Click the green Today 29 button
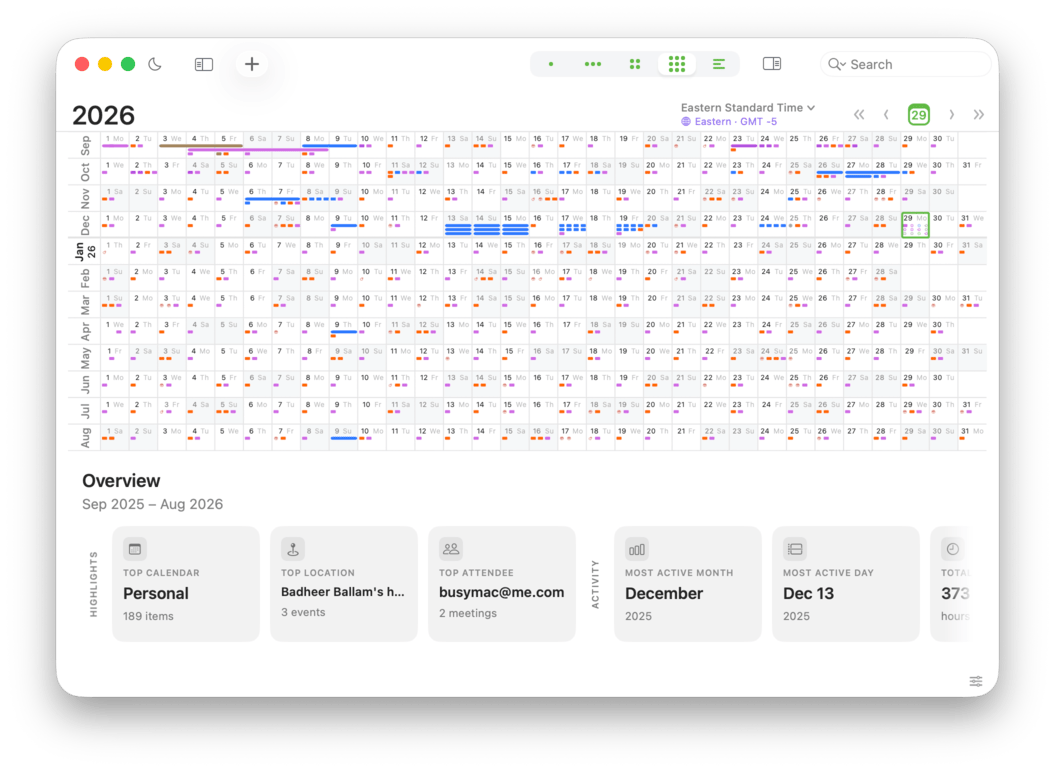The height and width of the screenshot is (771, 1055). pos(918,115)
